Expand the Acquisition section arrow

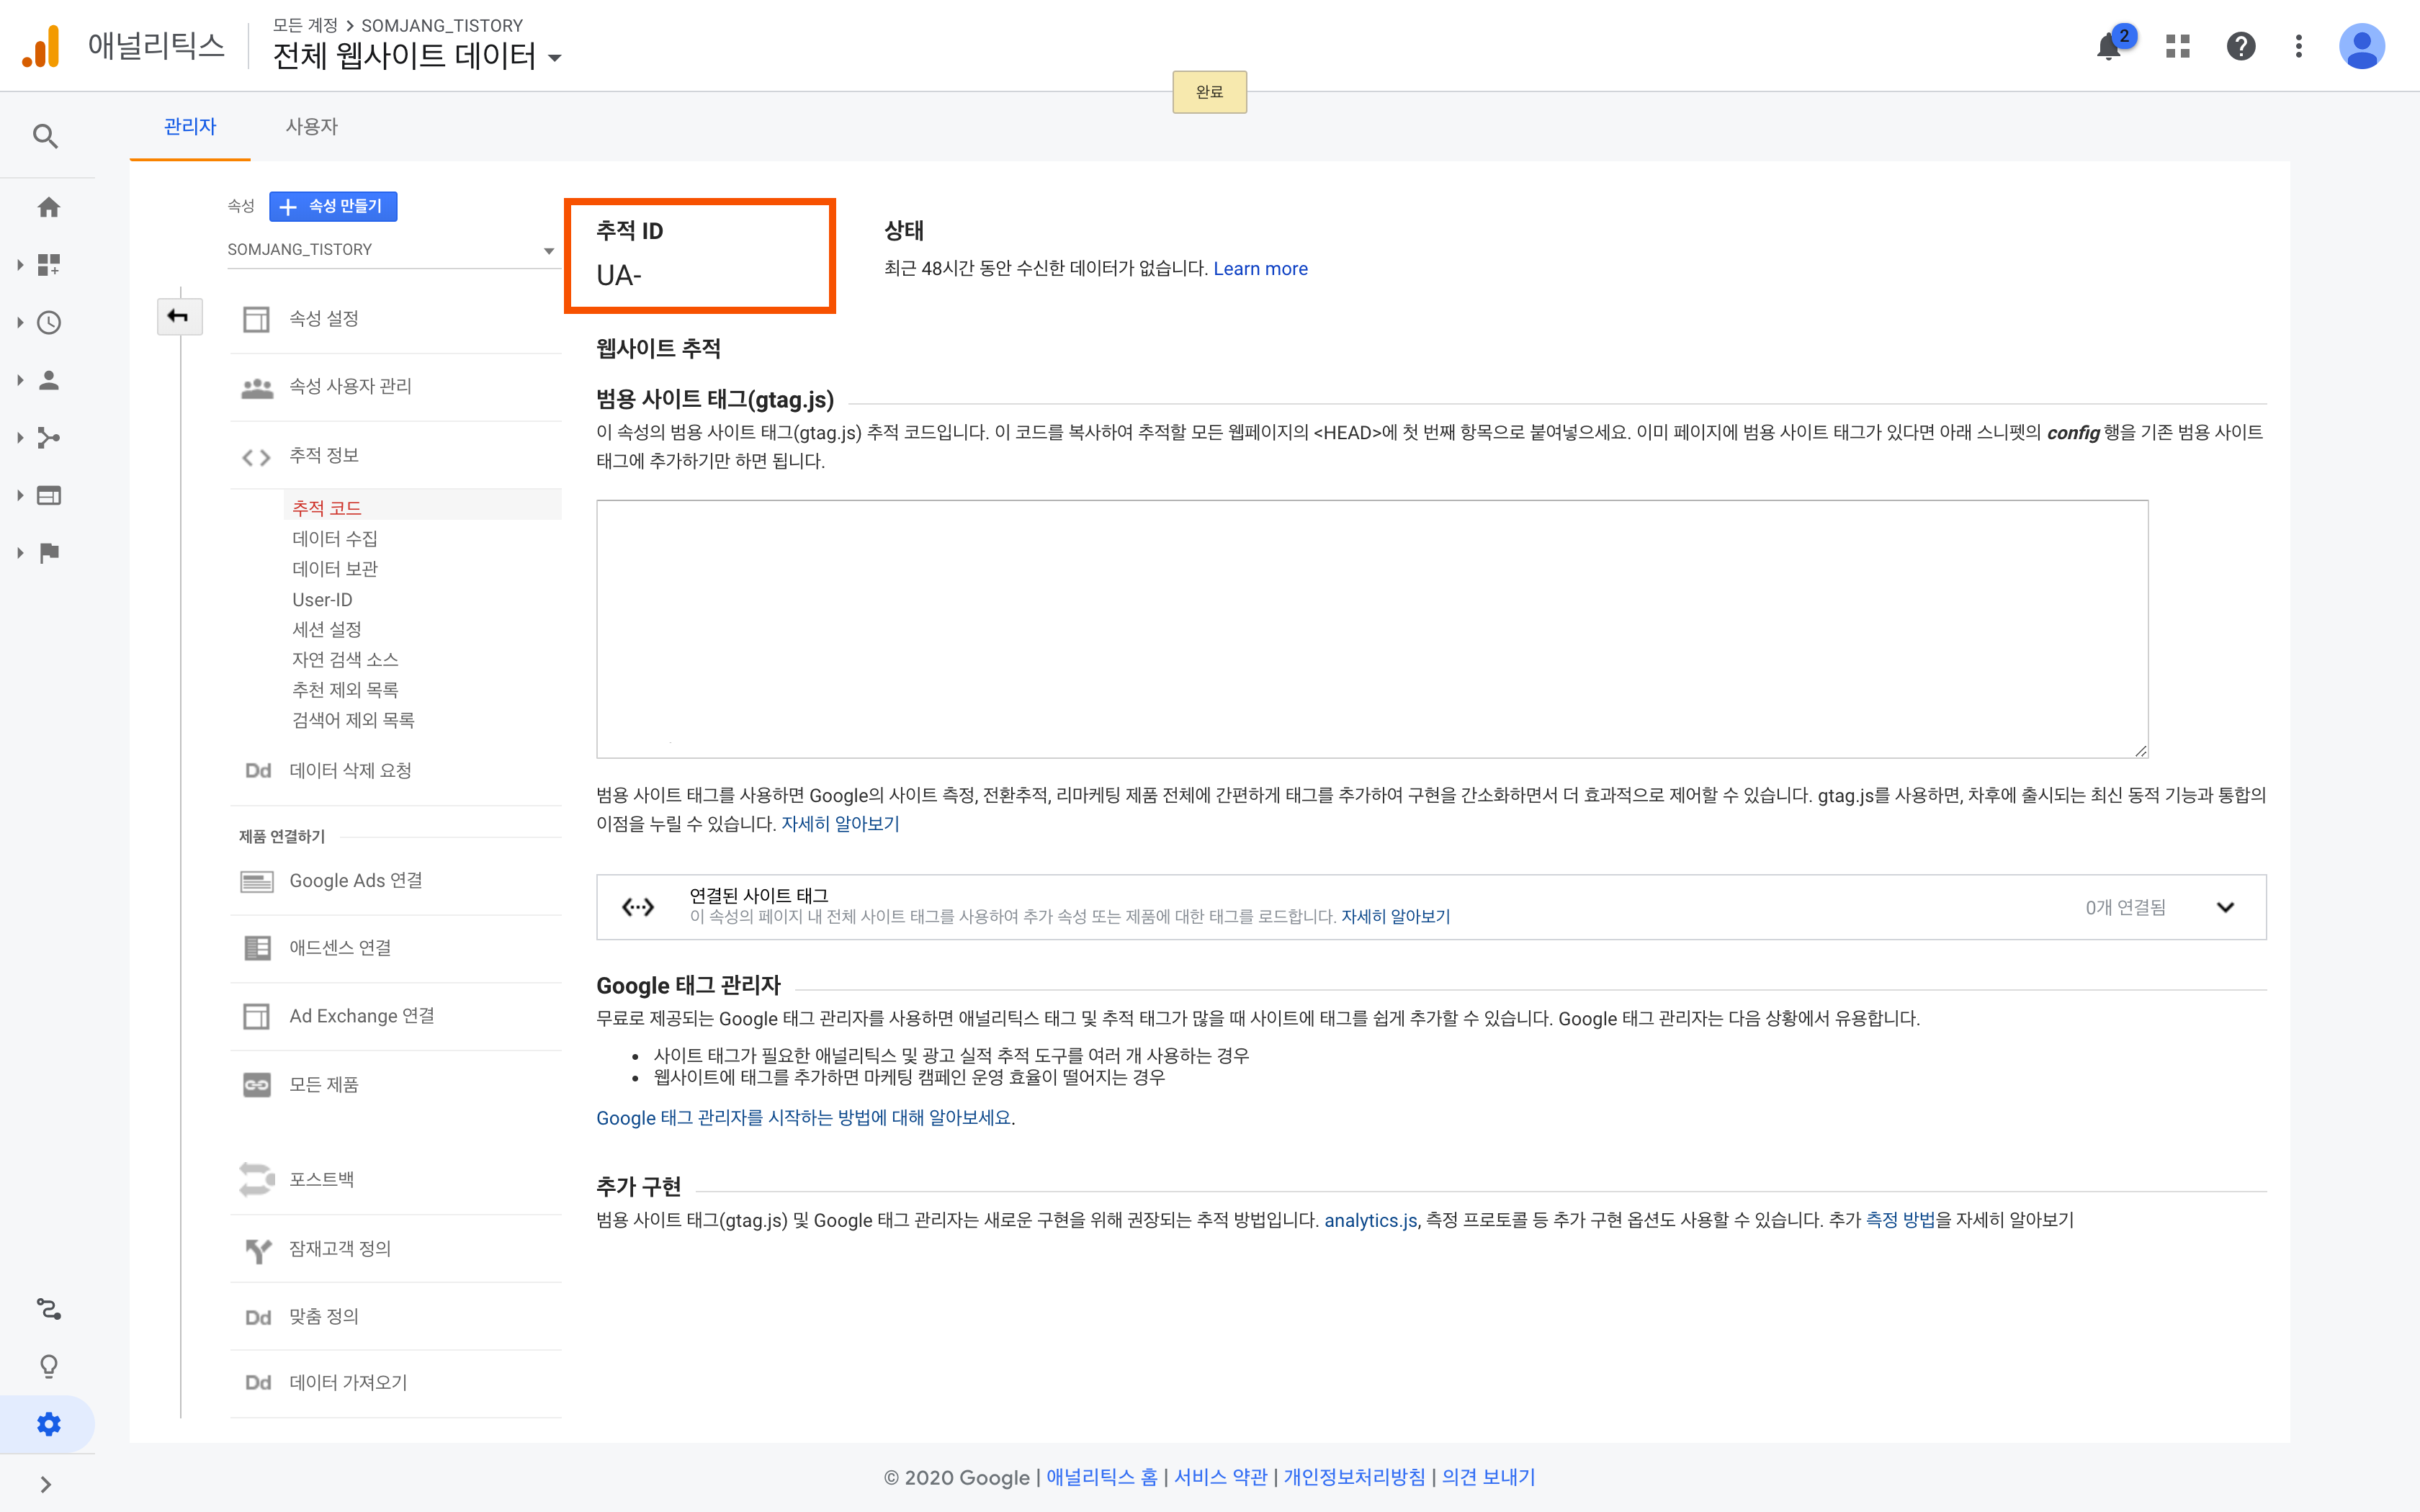(x=20, y=438)
